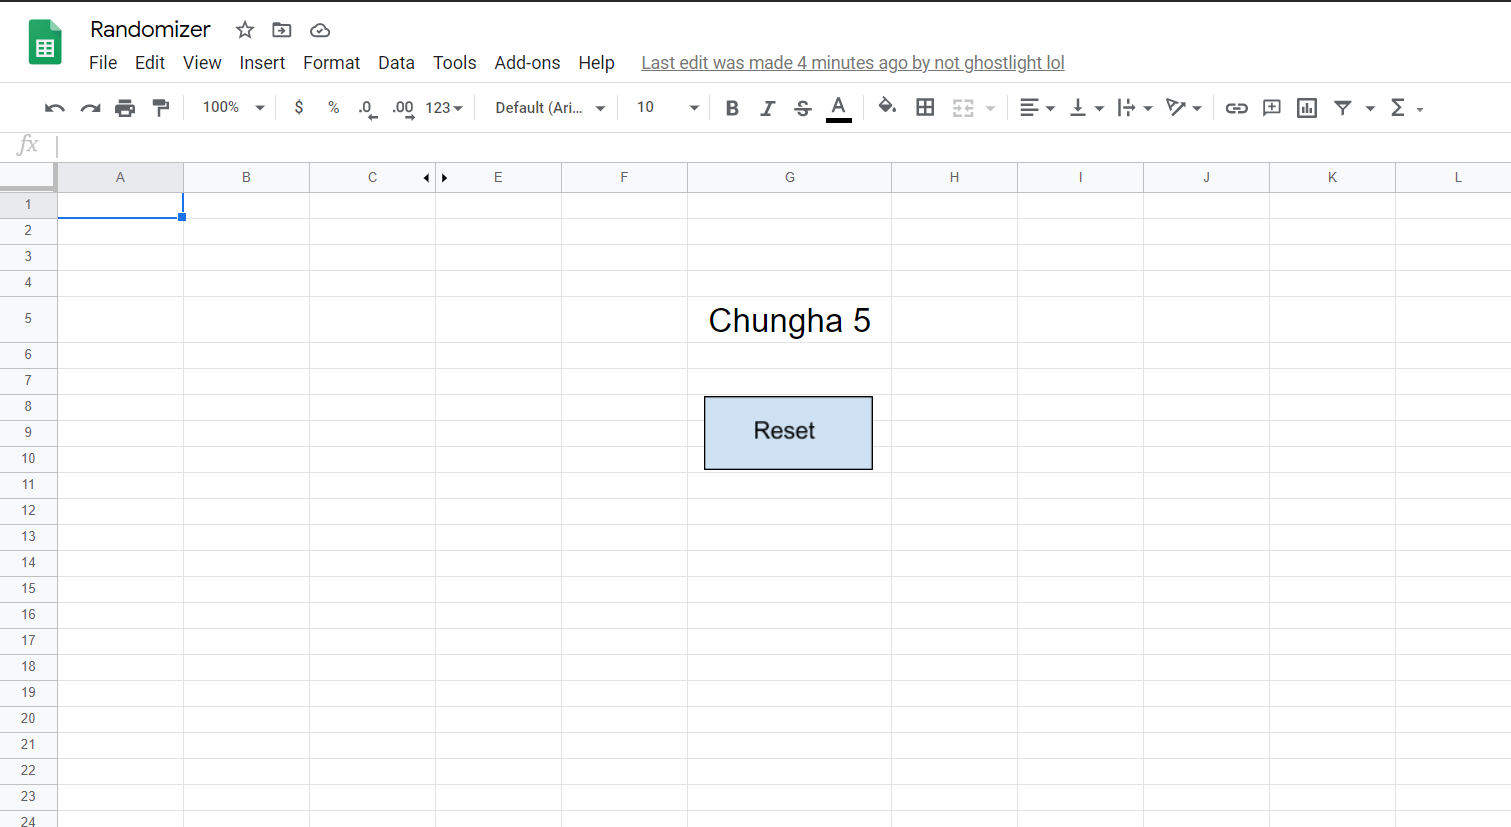This screenshot has height=827, width=1511.
Task: Open the text color picker
Action: click(x=839, y=108)
